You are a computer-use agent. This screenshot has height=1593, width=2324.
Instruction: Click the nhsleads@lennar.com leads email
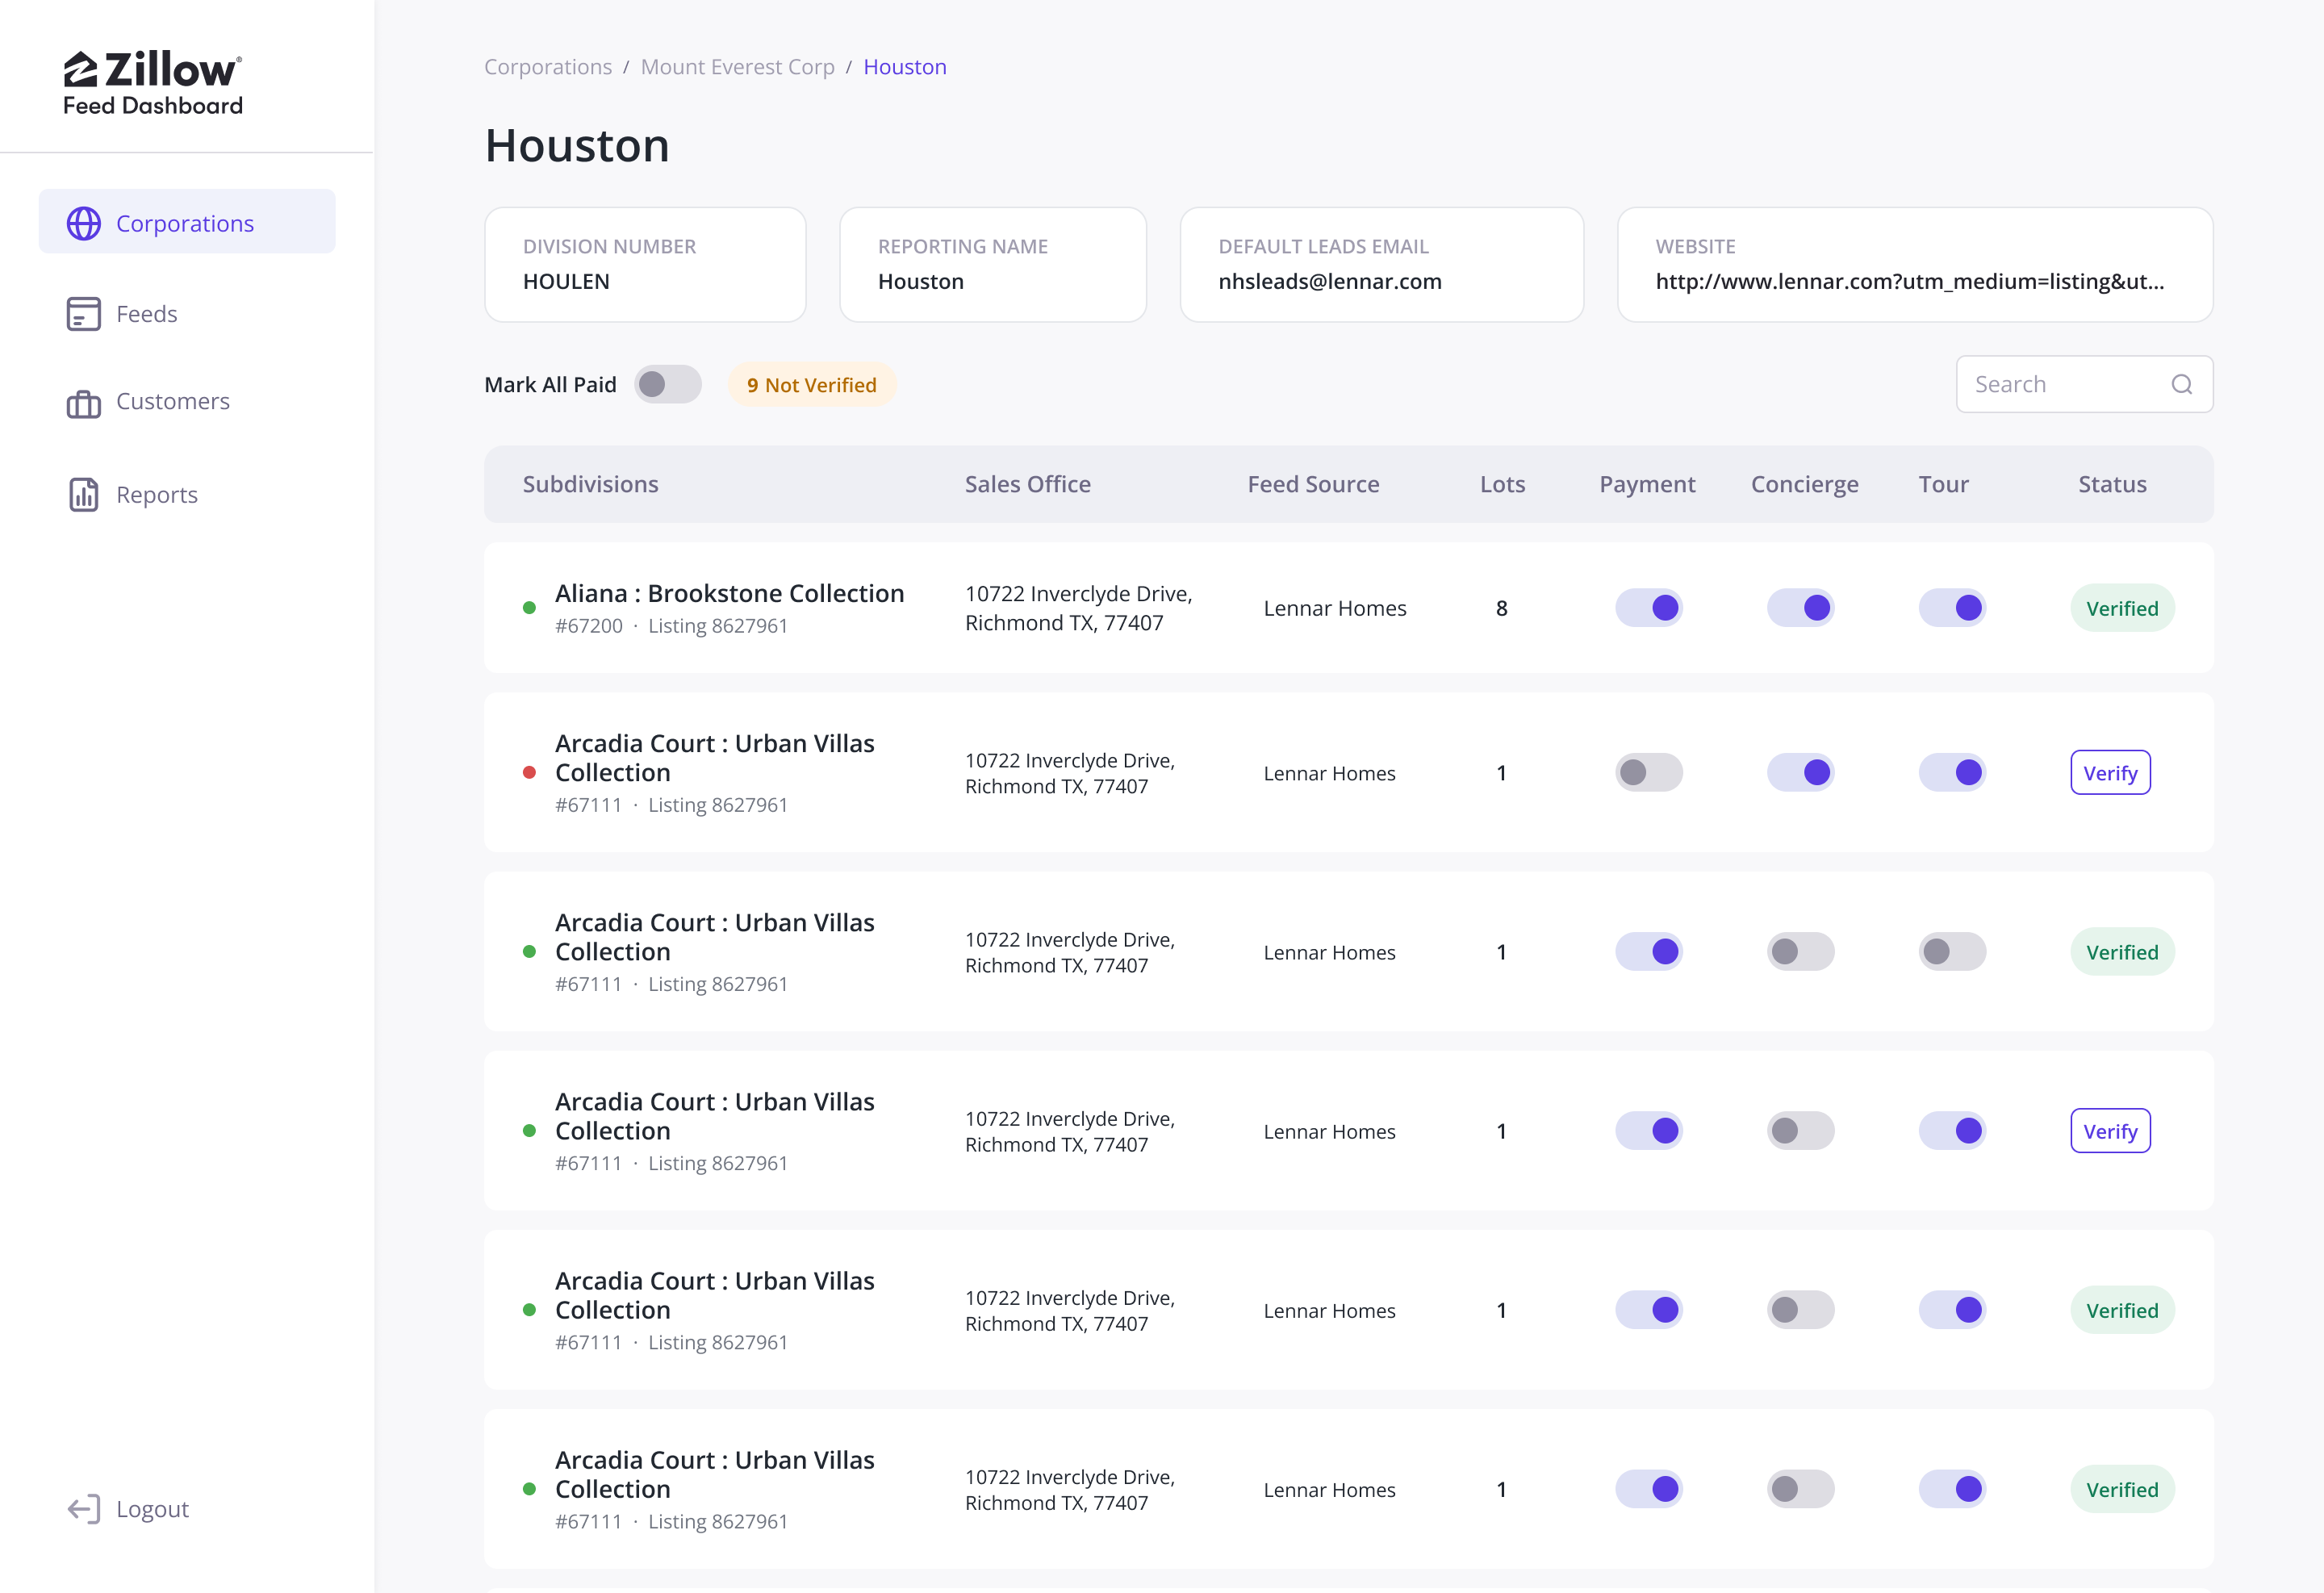(x=1330, y=282)
